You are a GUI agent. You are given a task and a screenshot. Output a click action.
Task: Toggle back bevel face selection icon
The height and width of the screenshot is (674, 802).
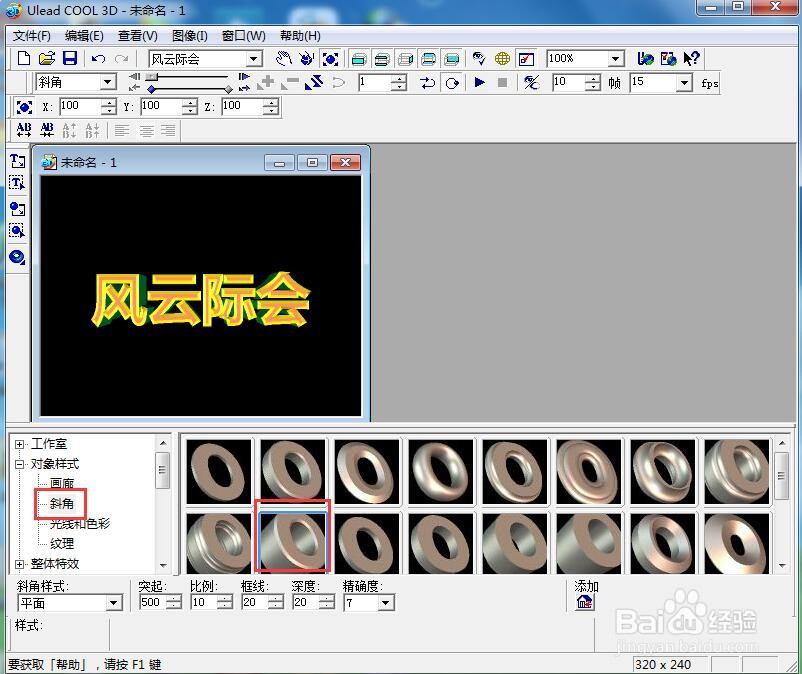tap(428, 59)
